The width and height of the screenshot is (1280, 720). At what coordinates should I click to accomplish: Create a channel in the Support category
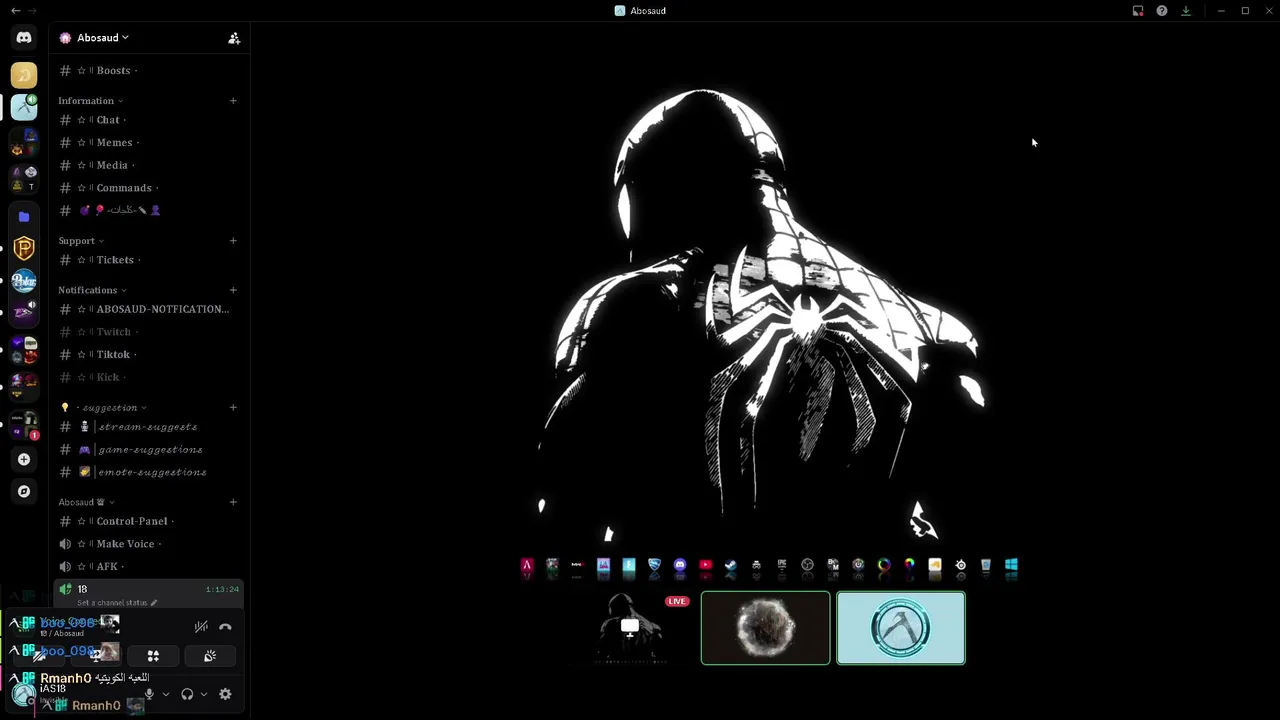tap(233, 241)
